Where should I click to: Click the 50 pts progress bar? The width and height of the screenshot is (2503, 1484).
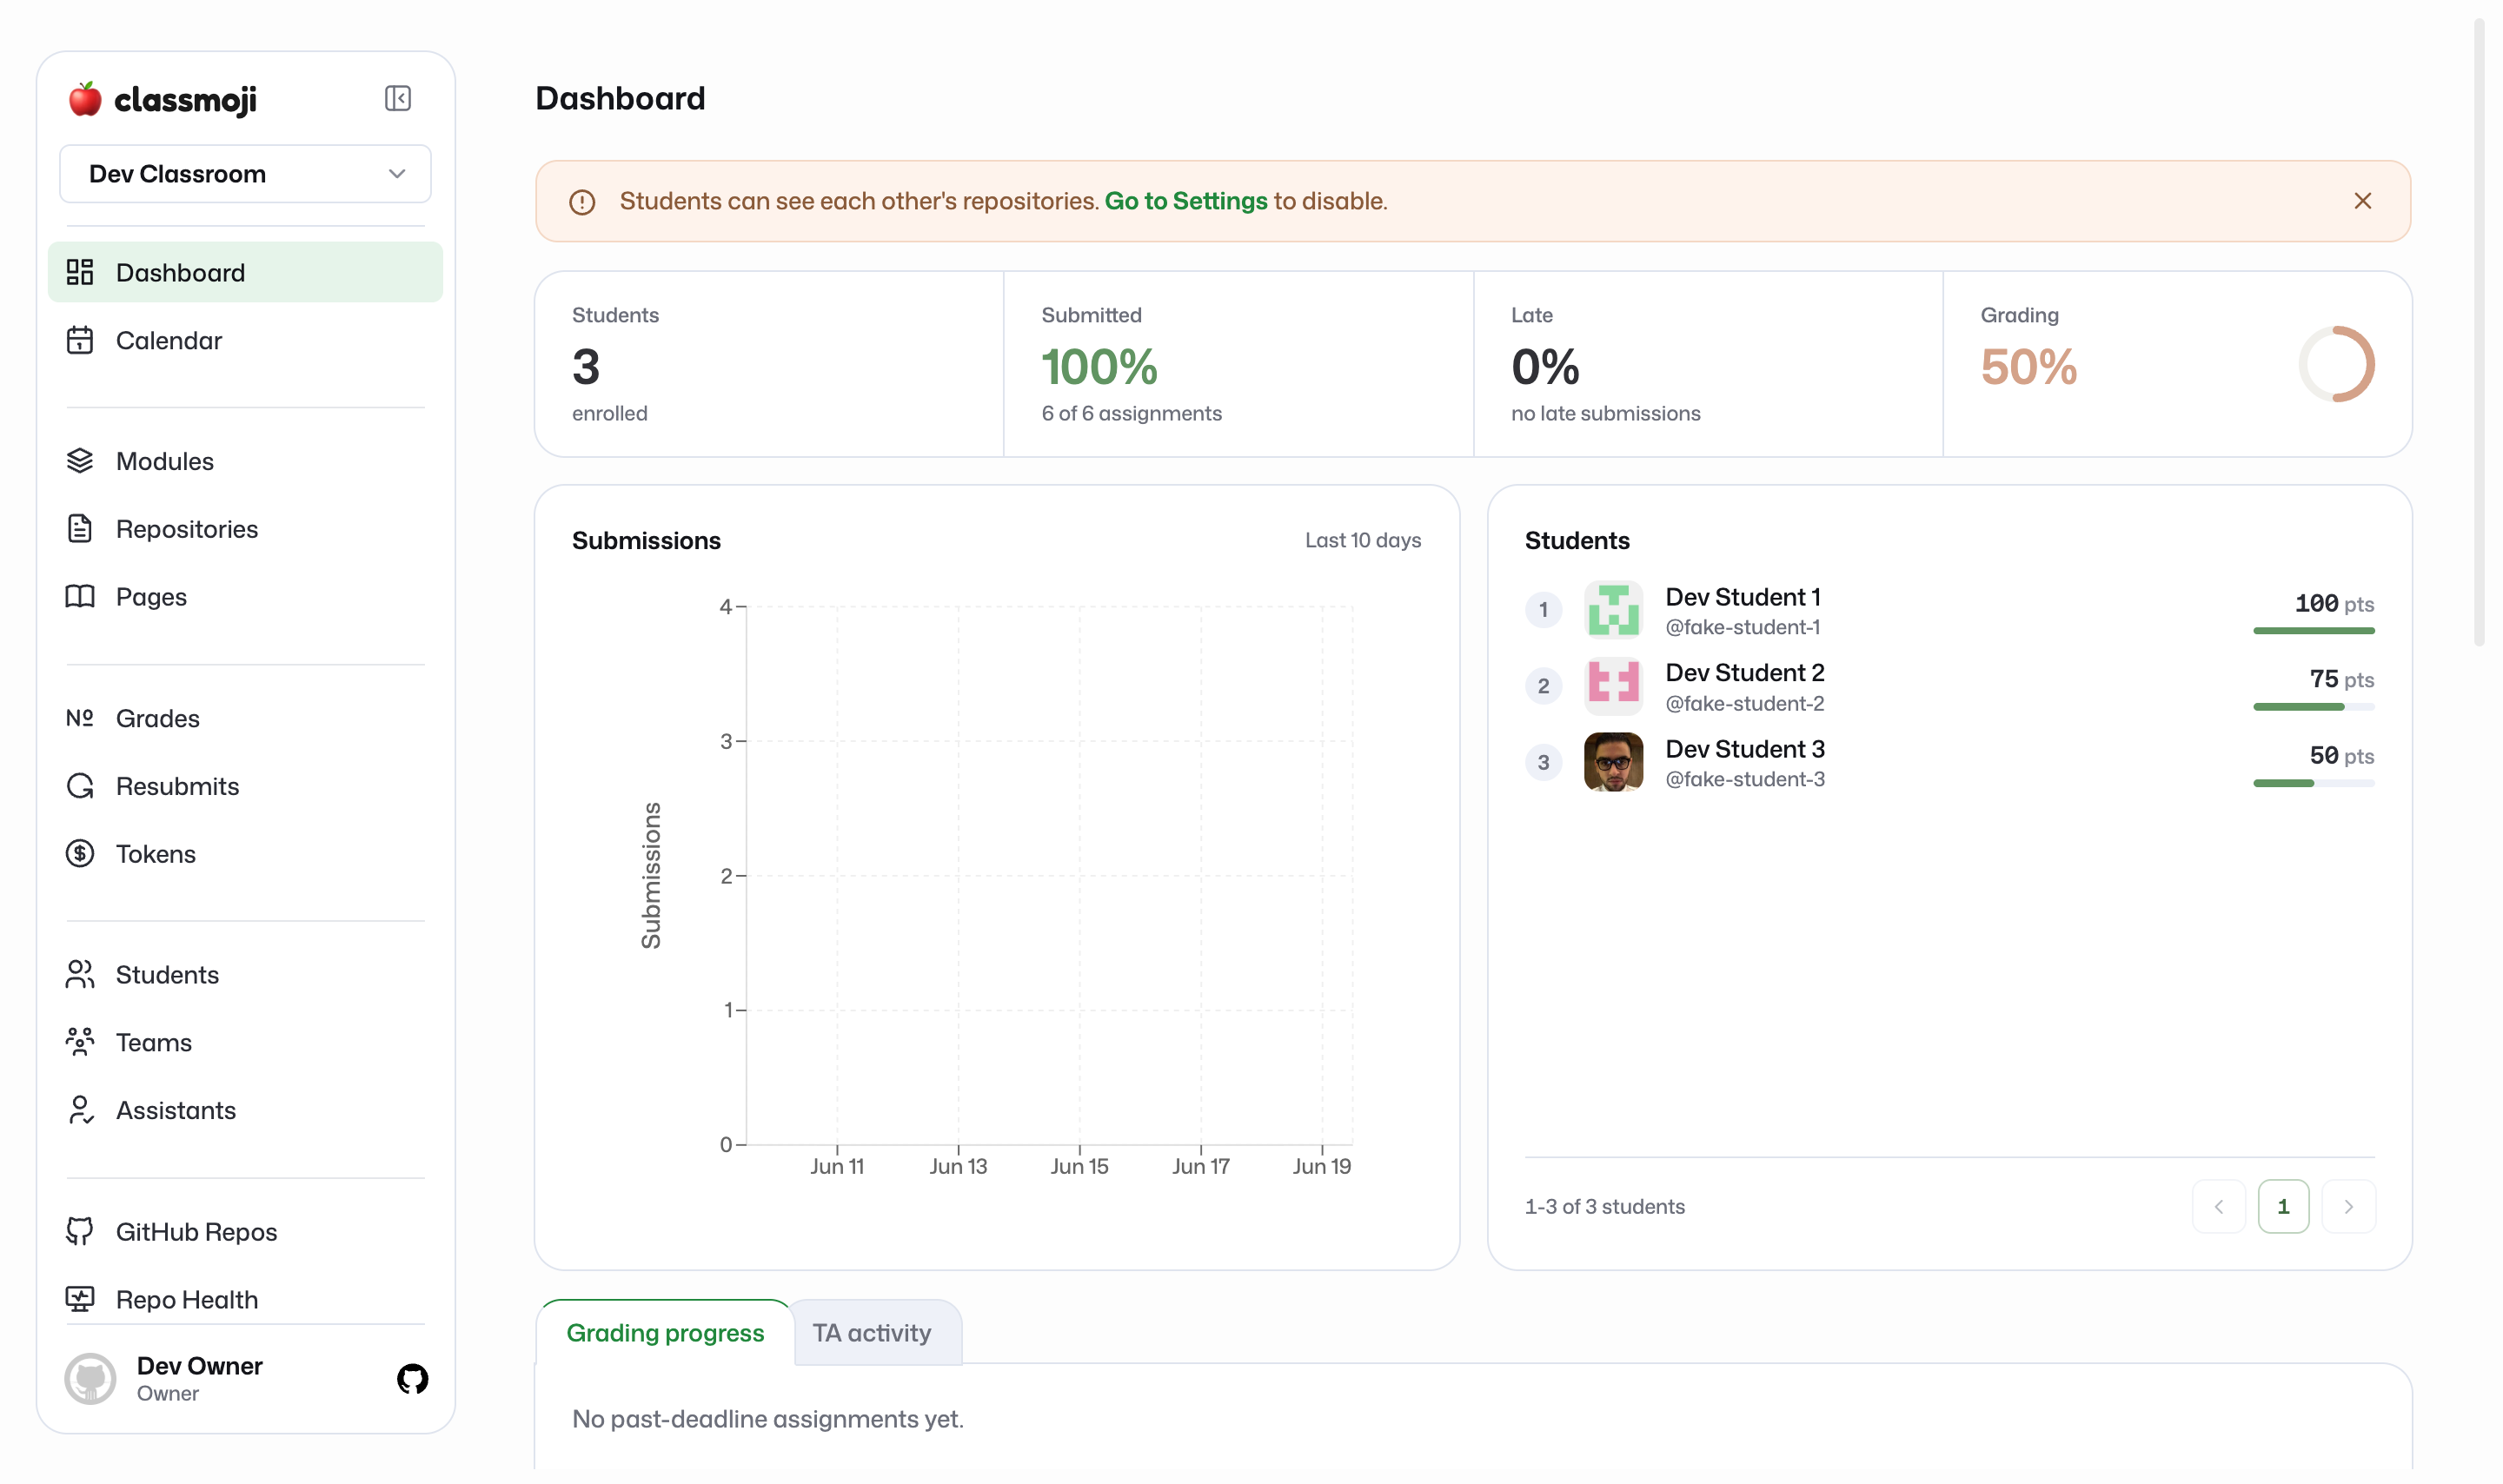(2314, 783)
